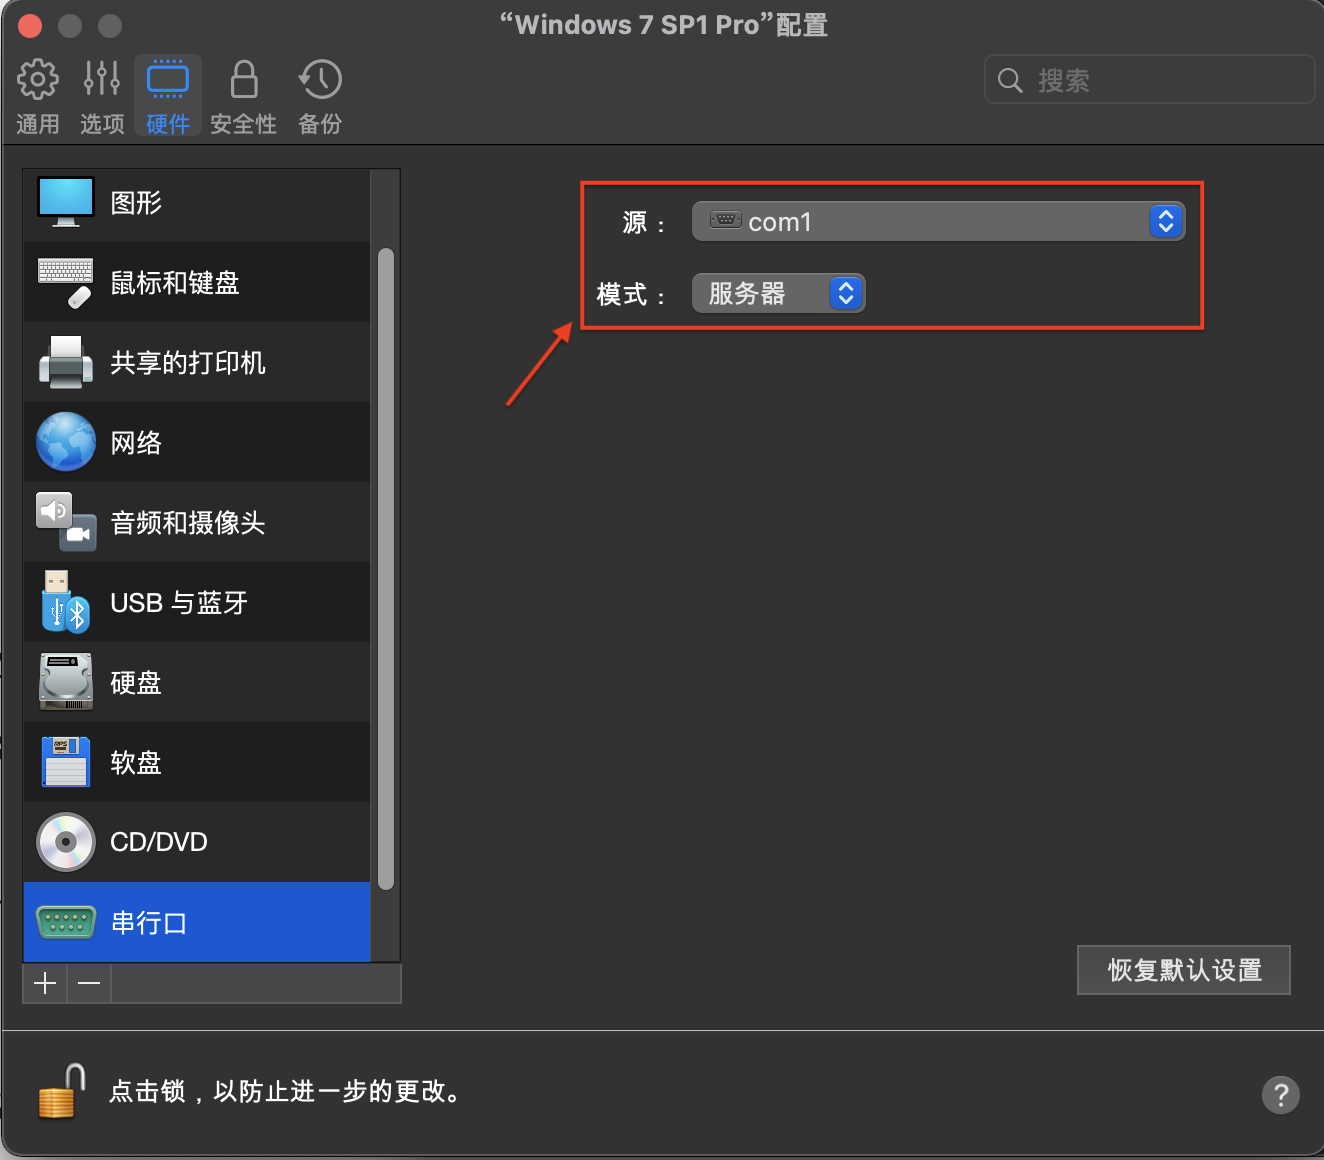Screen dimensions: 1324x1160
Task: Select 串行口 in the hardware list
Action: pyautogui.click(x=197, y=922)
